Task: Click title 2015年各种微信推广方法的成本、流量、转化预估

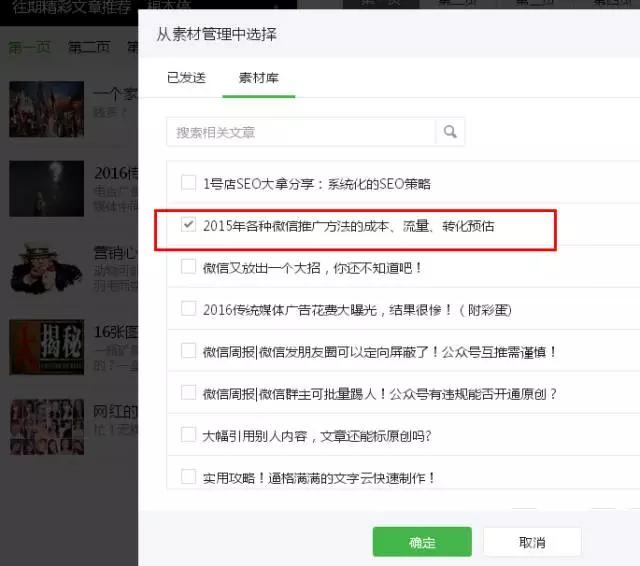Action: coord(349,226)
